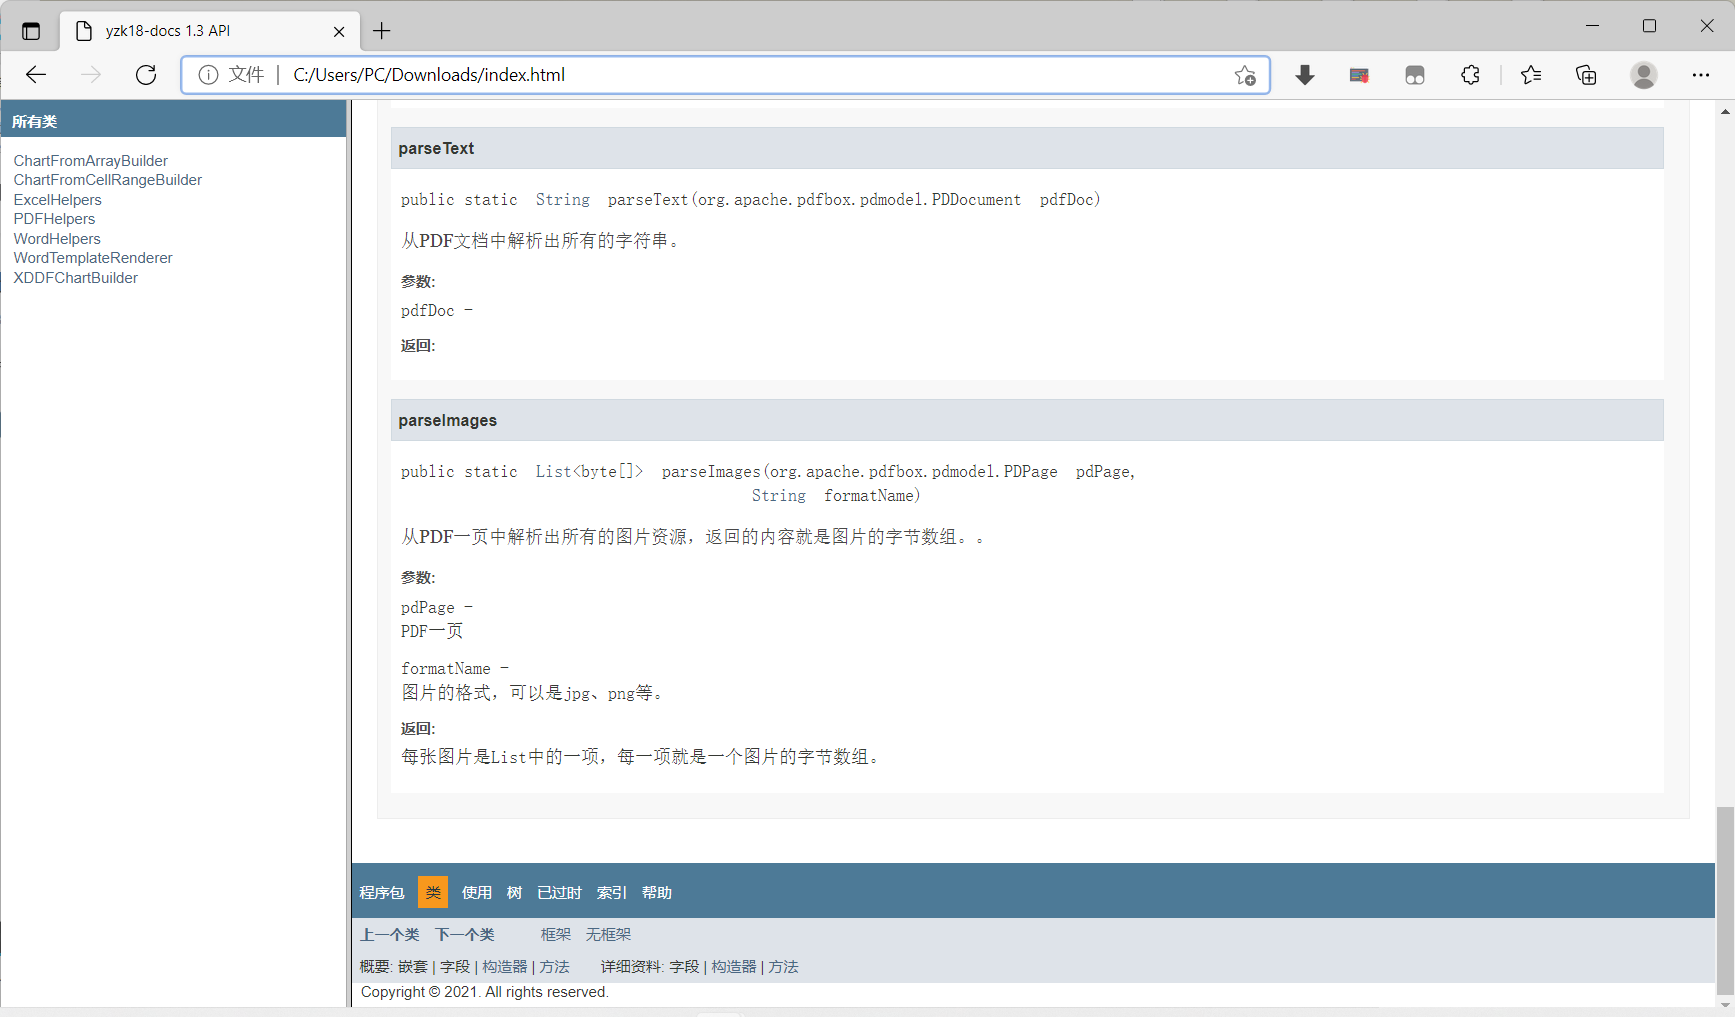Click the Downloads icon in the toolbar
The width and height of the screenshot is (1735, 1017).
pyautogui.click(x=1304, y=75)
